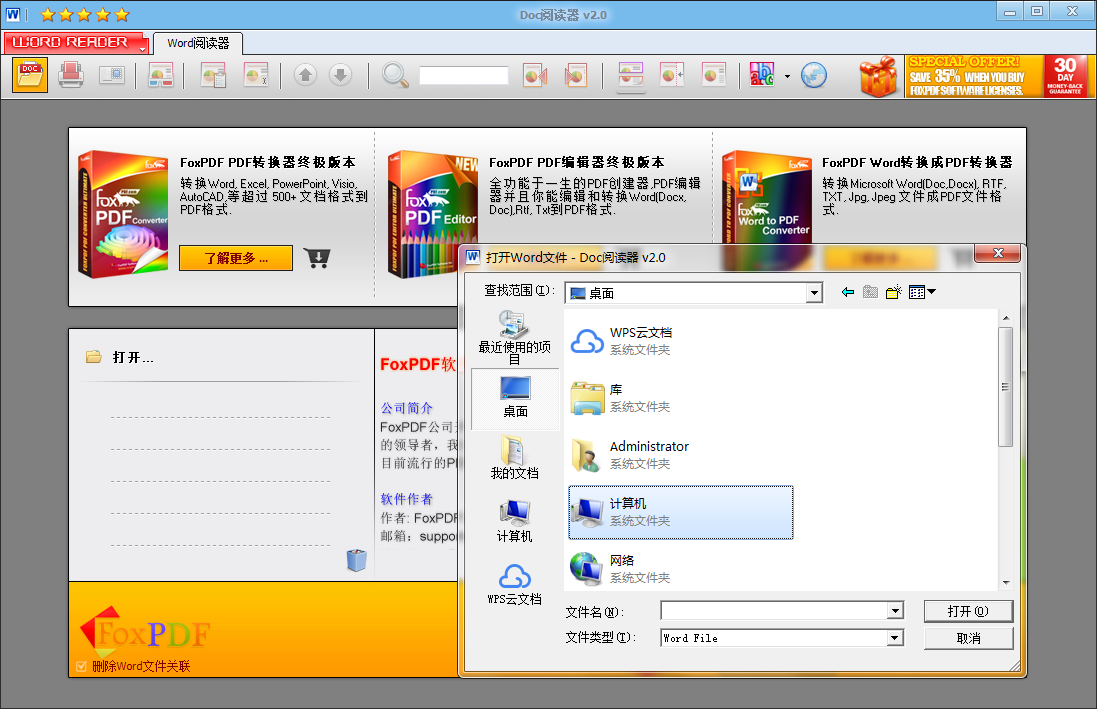The image size is (1097, 709).
Task: Click the file list scrollbar up arrow
Action: pyautogui.click(x=1006, y=318)
